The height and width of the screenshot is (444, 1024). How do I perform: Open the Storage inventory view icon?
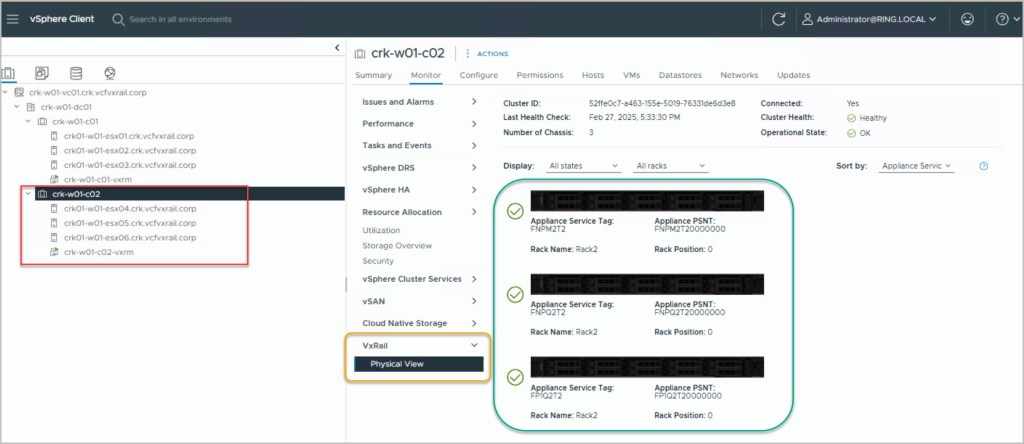[76, 73]
